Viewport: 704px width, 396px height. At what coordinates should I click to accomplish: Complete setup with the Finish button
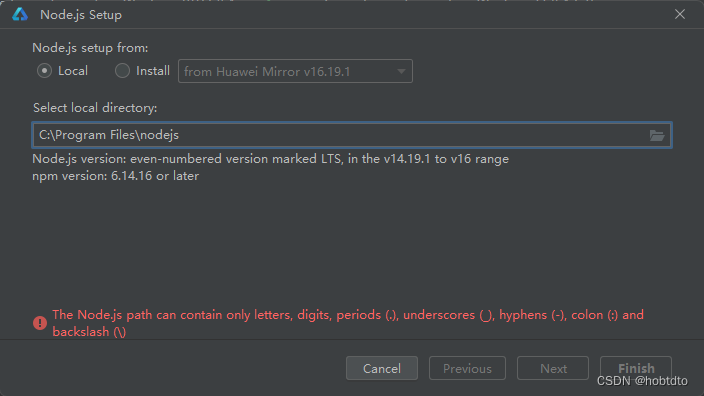tap(636, 368)
